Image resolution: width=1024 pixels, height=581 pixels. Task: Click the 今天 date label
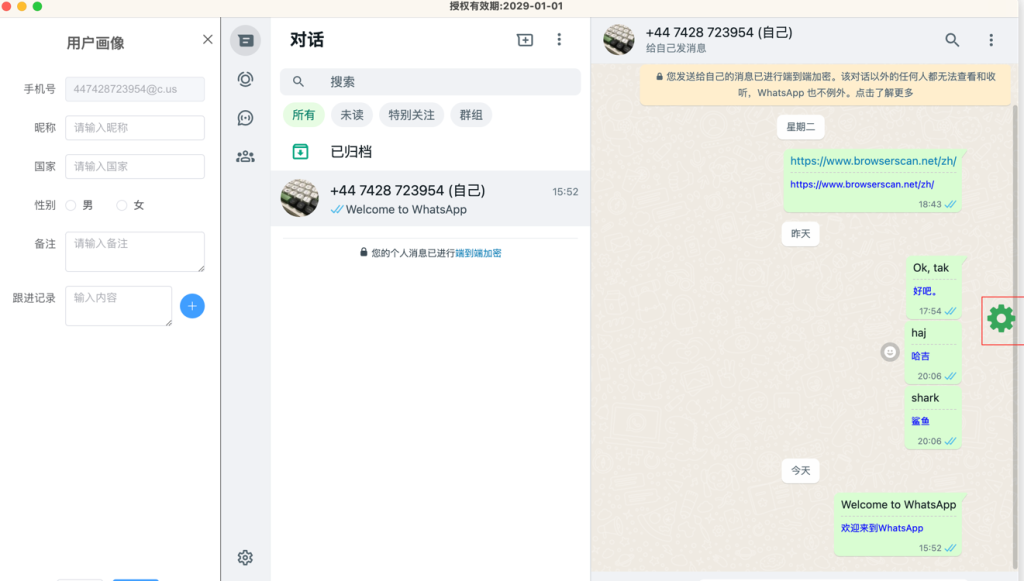point(801,471)
